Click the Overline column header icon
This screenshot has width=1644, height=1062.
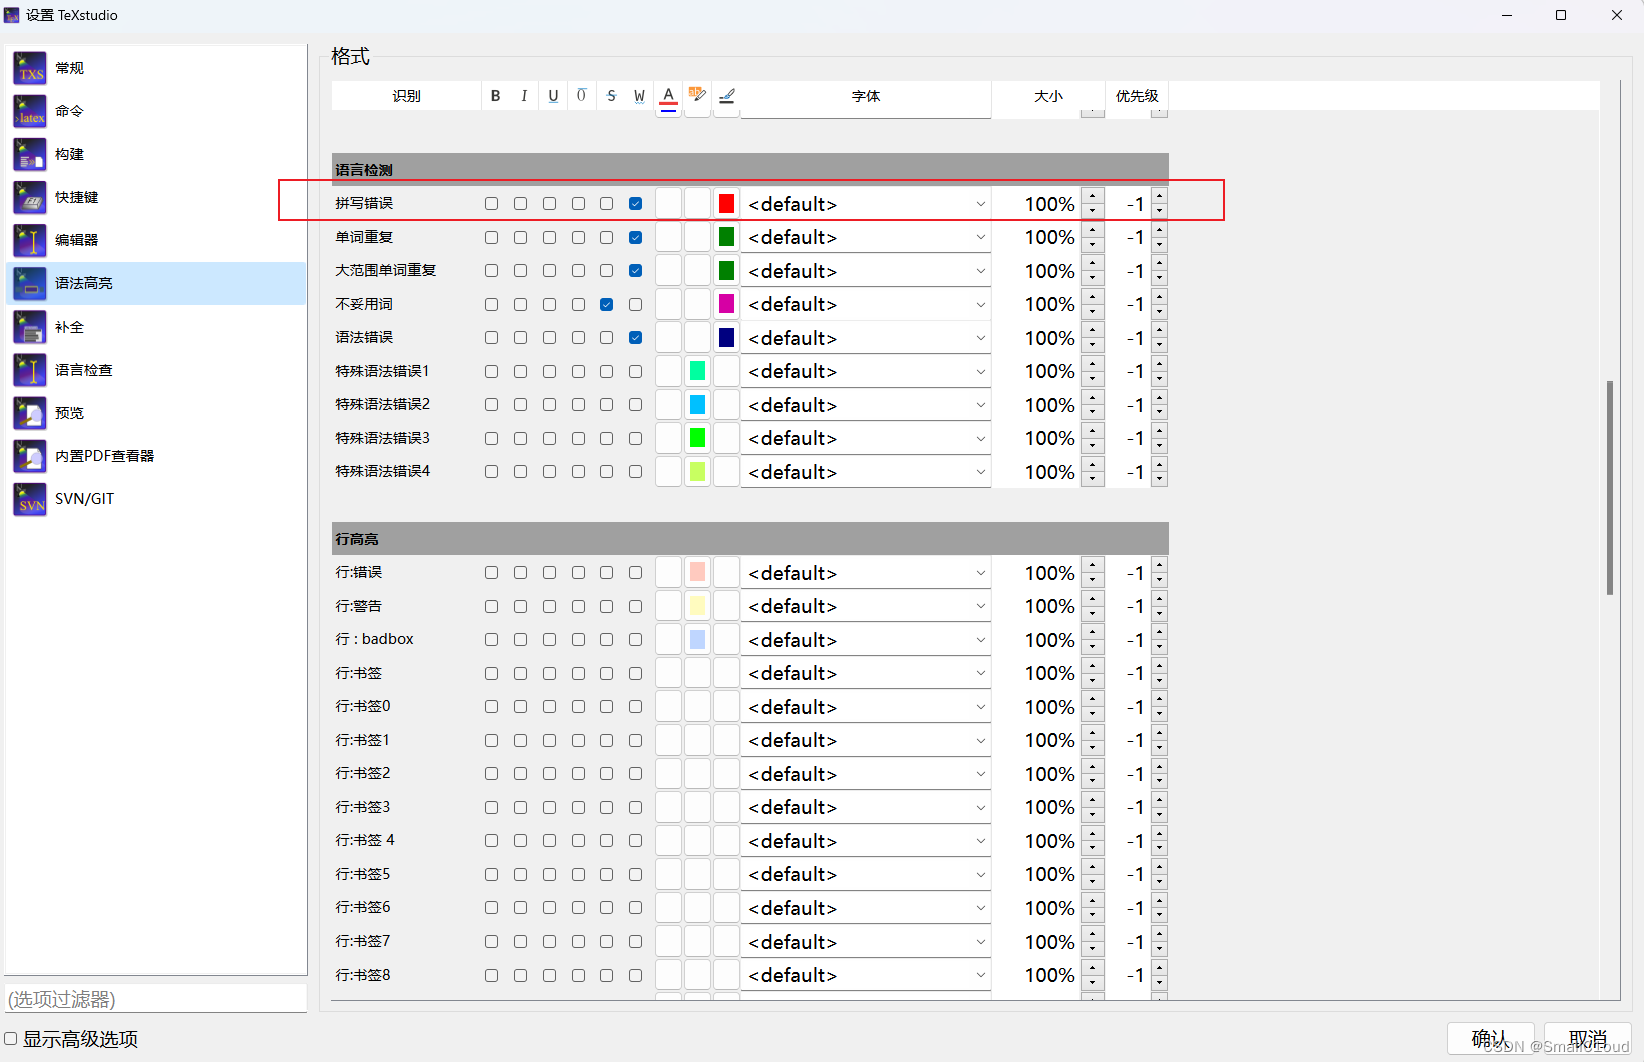[x=581, y=96]
